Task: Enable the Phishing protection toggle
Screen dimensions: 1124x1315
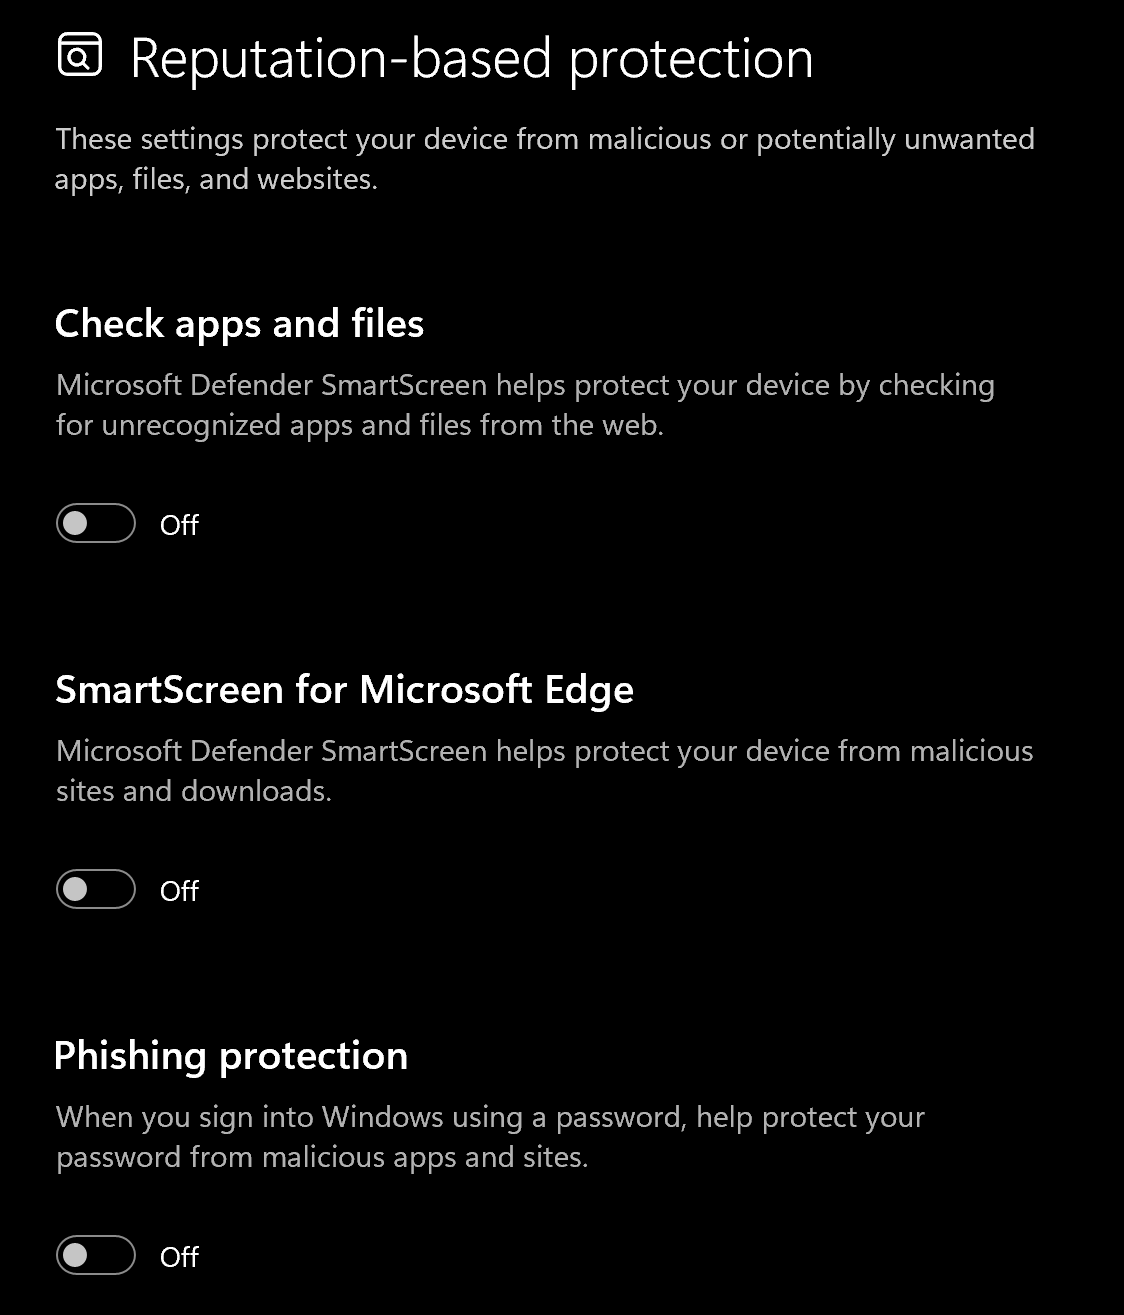Action: (x=96, y=1255)
